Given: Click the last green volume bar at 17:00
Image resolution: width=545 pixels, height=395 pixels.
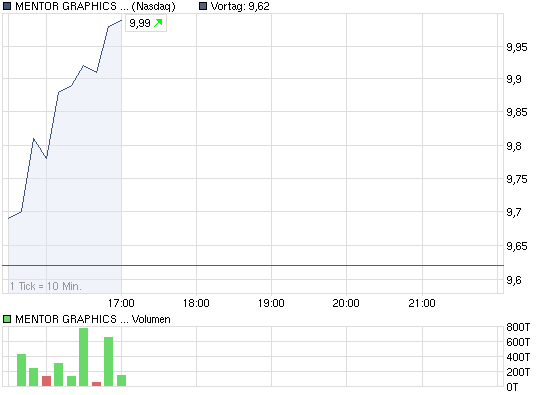Looking at the screenshot, I should coord(121,380).
